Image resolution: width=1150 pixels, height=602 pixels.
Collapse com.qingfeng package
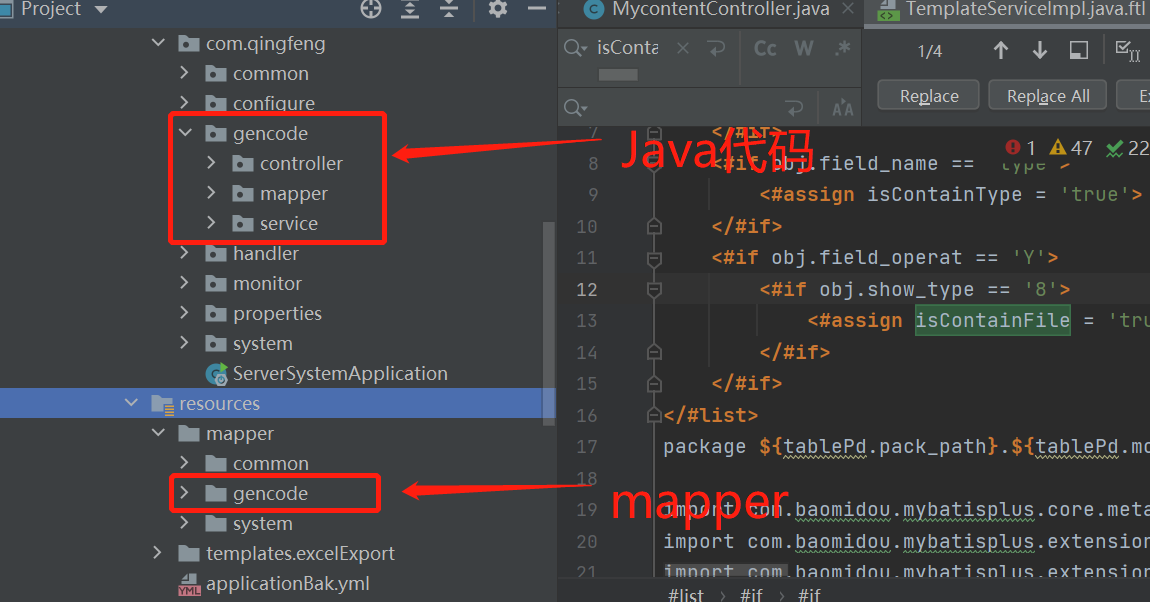[x=158, y=43]
